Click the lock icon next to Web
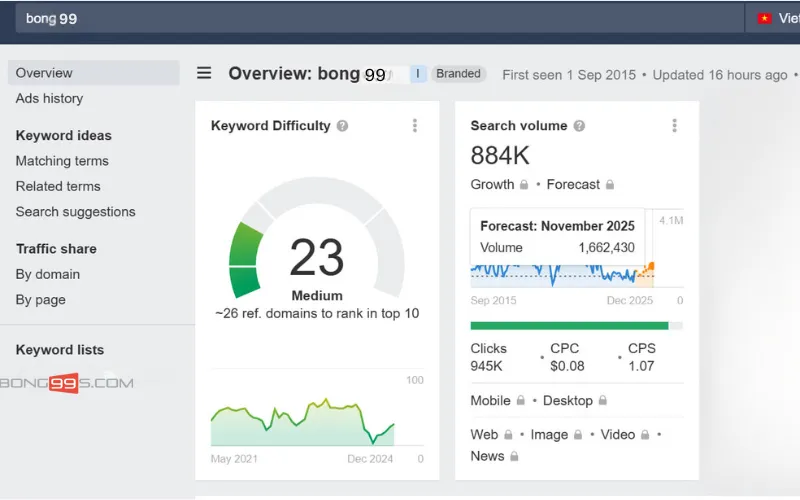 point(508,435)
